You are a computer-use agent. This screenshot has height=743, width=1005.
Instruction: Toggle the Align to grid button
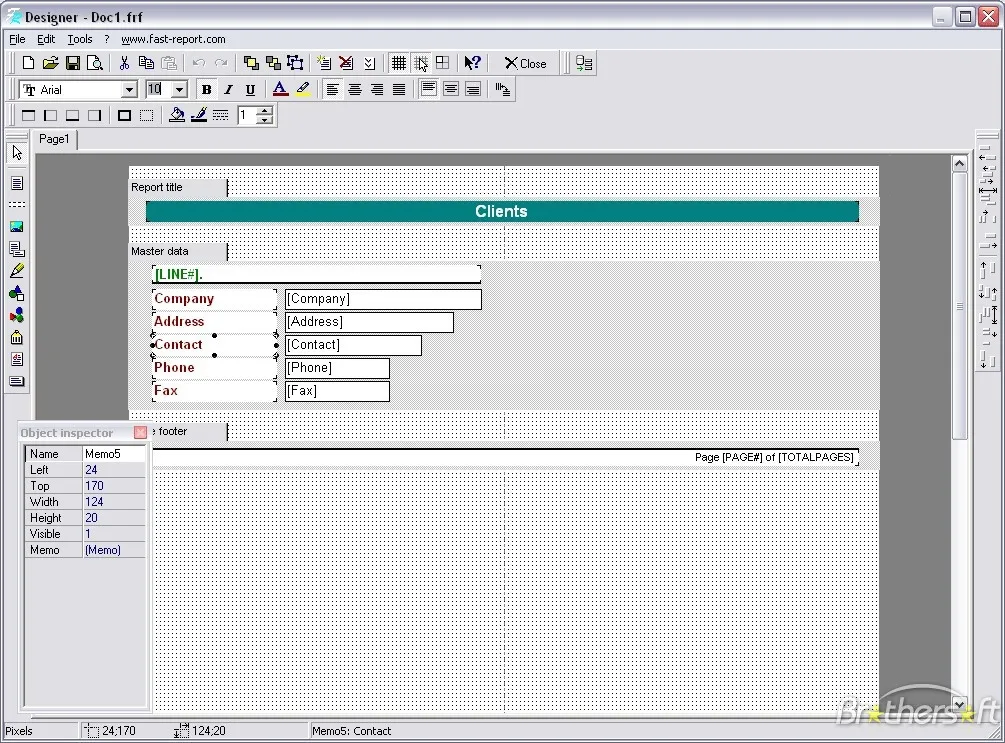point(421,63)
